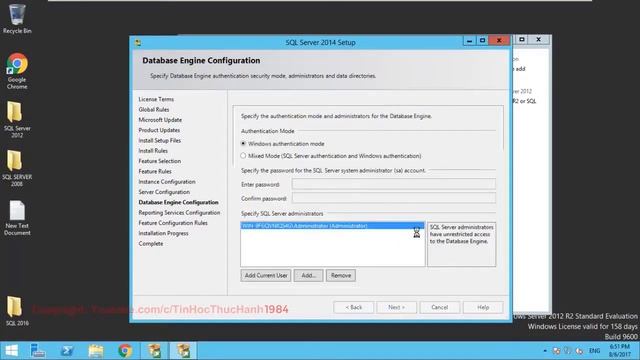
Task: Select Install Rules step
Action: [153, 151]
